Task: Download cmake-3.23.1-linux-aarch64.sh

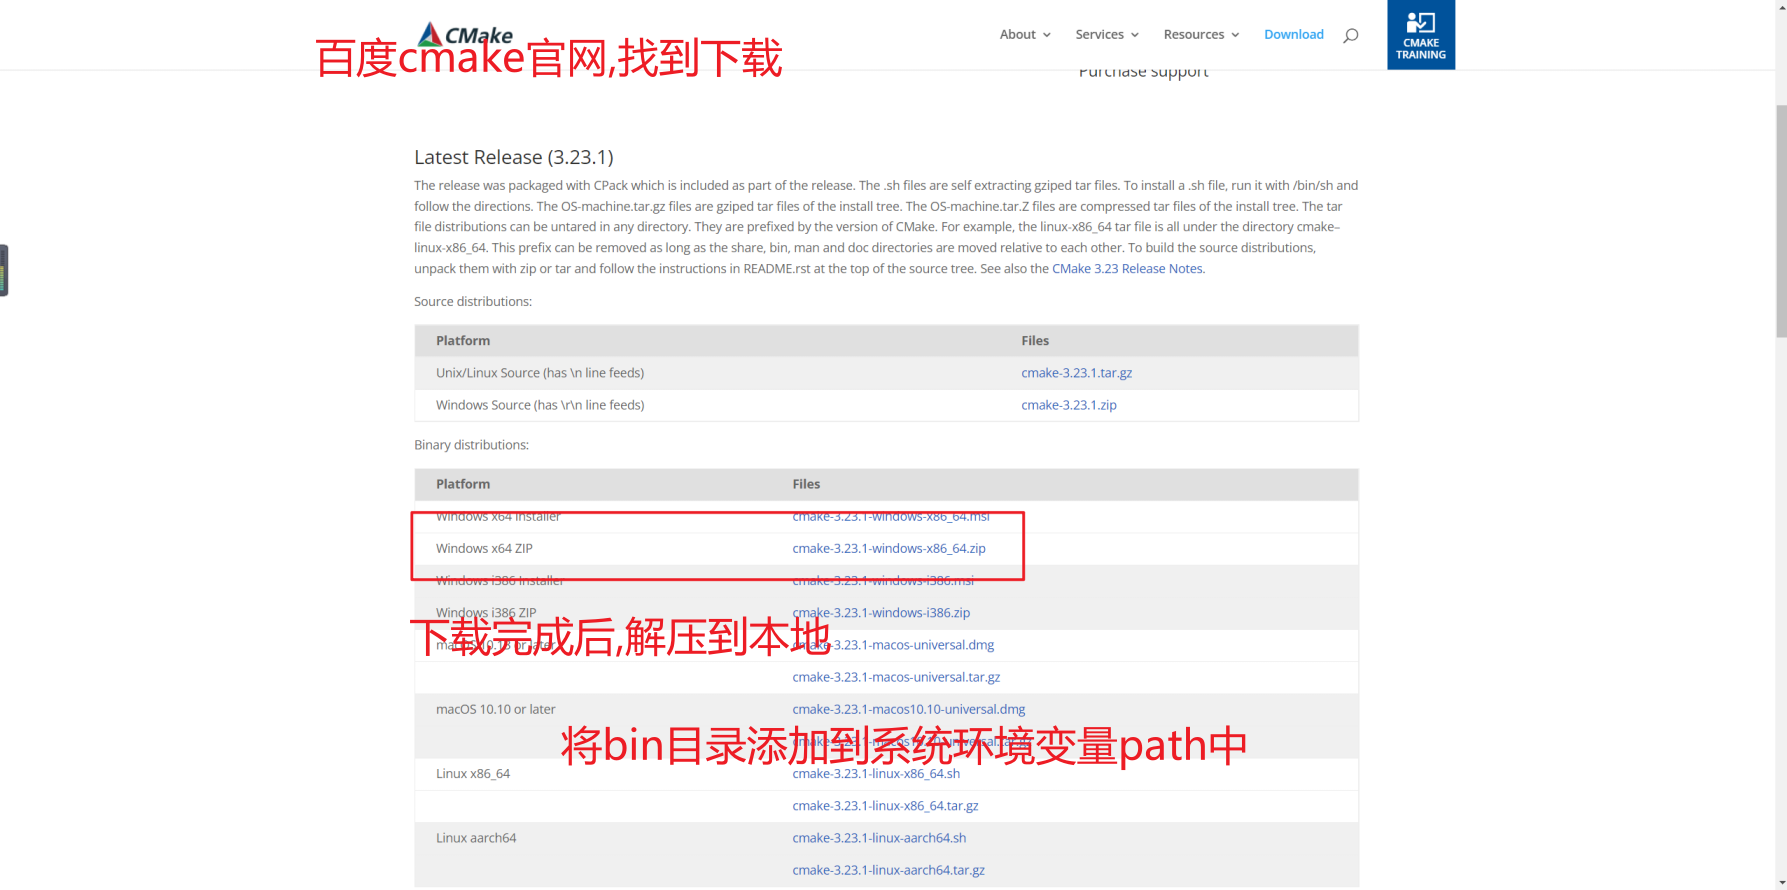Action: (x=879, y=838)
